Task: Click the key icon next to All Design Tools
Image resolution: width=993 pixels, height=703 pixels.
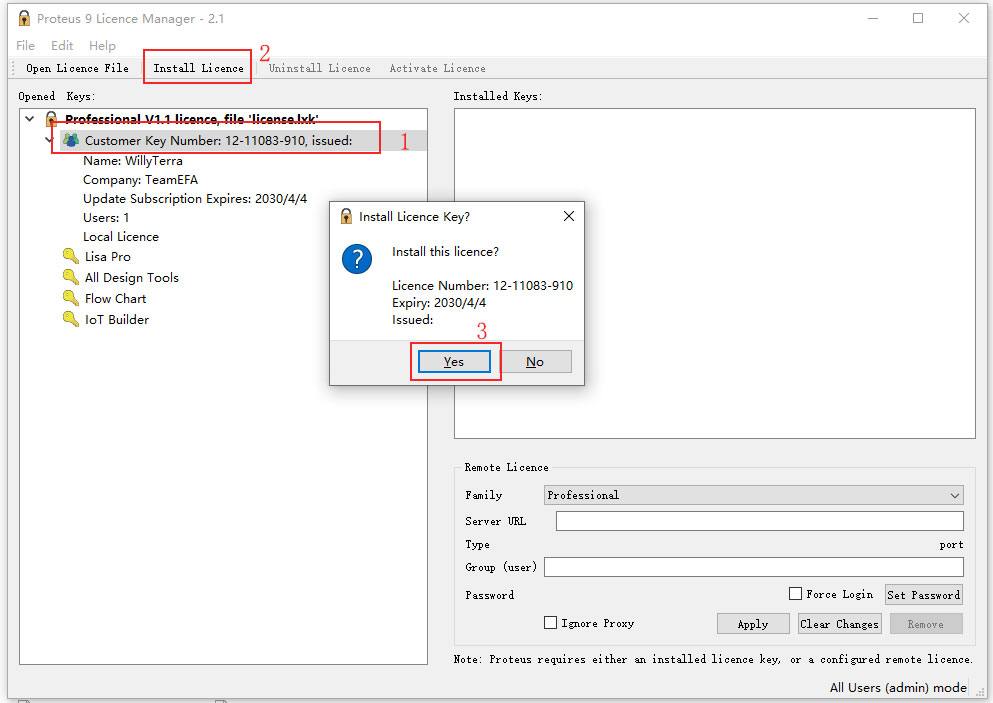Action: click(71, 277)
